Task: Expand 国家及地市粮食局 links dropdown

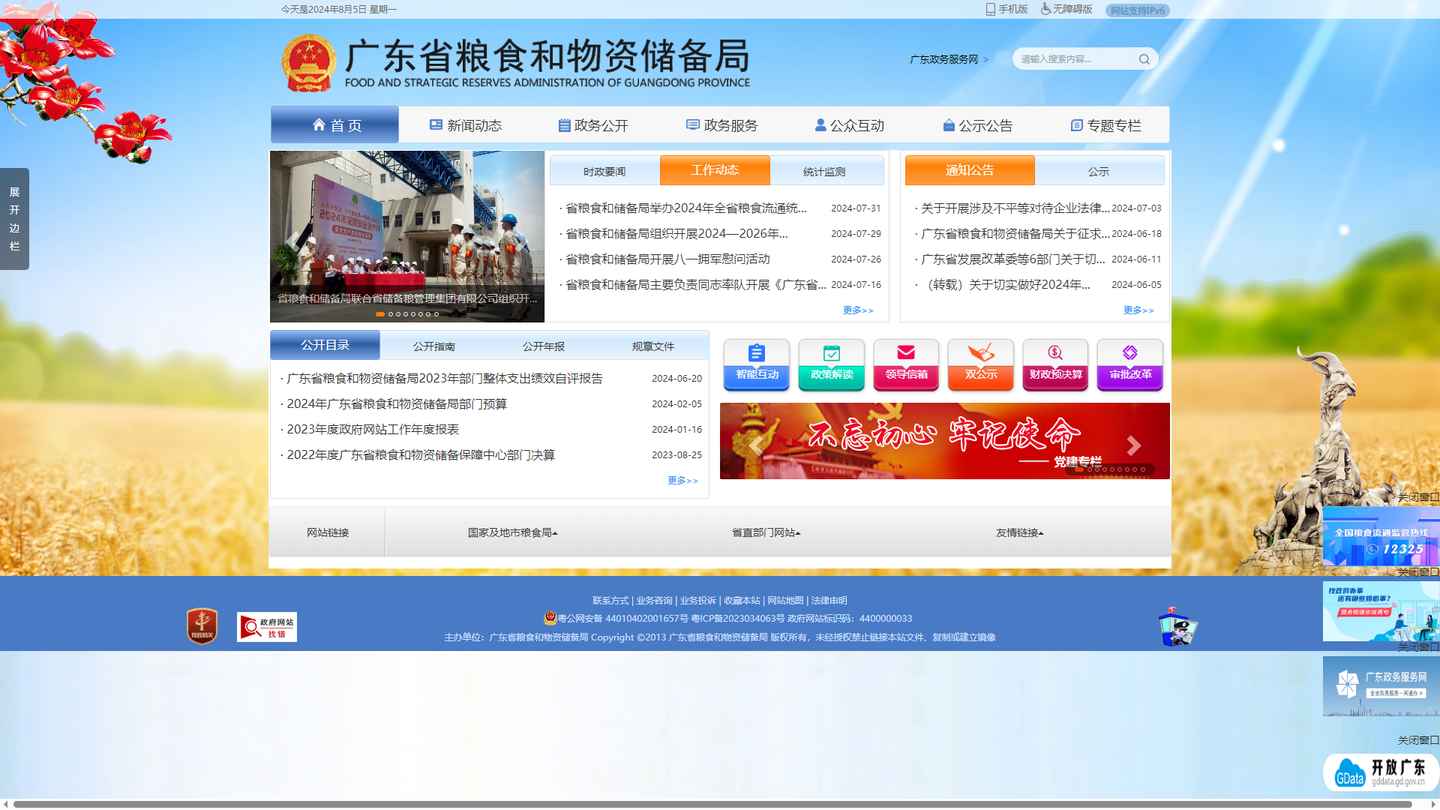Action: [512, 532]
